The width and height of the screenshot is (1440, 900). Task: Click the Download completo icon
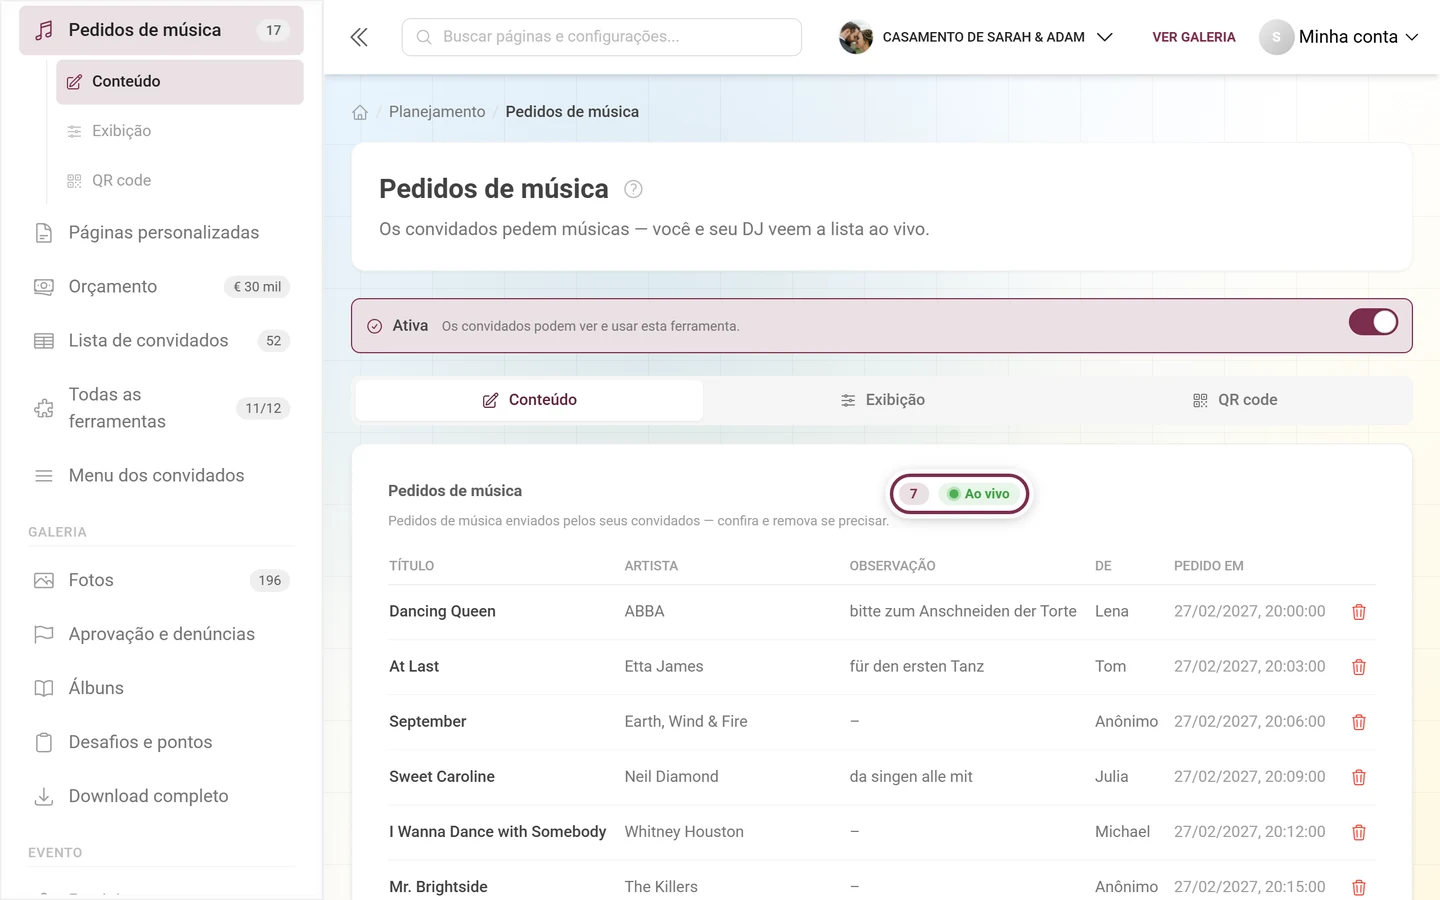pyautogui.click(x=44, y=796)
